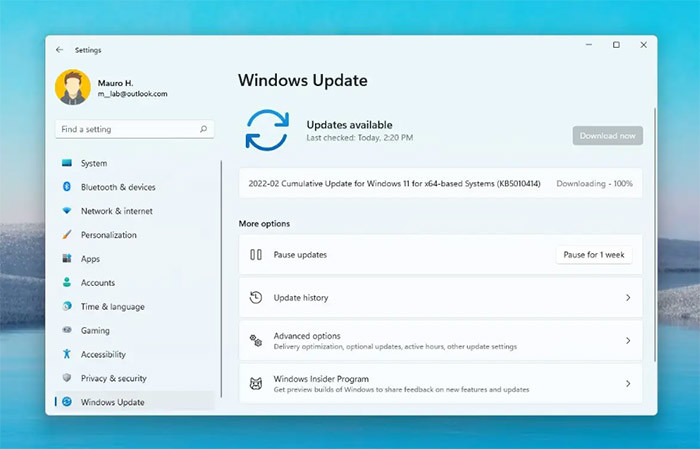700x449 pixels.
Task: Click the System monitor icon
Action: click(67, 163)
